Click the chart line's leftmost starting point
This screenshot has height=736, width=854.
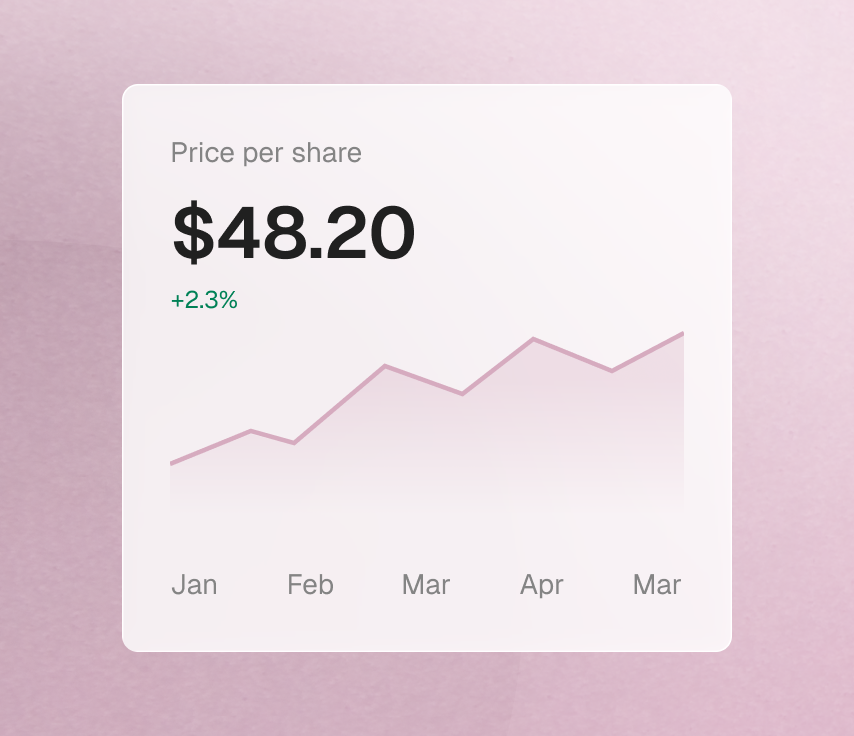coord(171,464)
